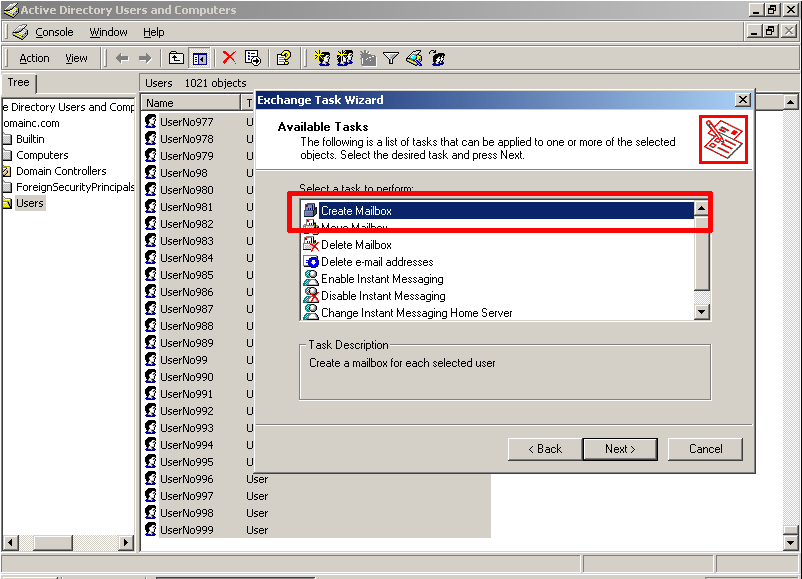Select UserNo99 in the list

pyautogui.click(x=184, y=360)
